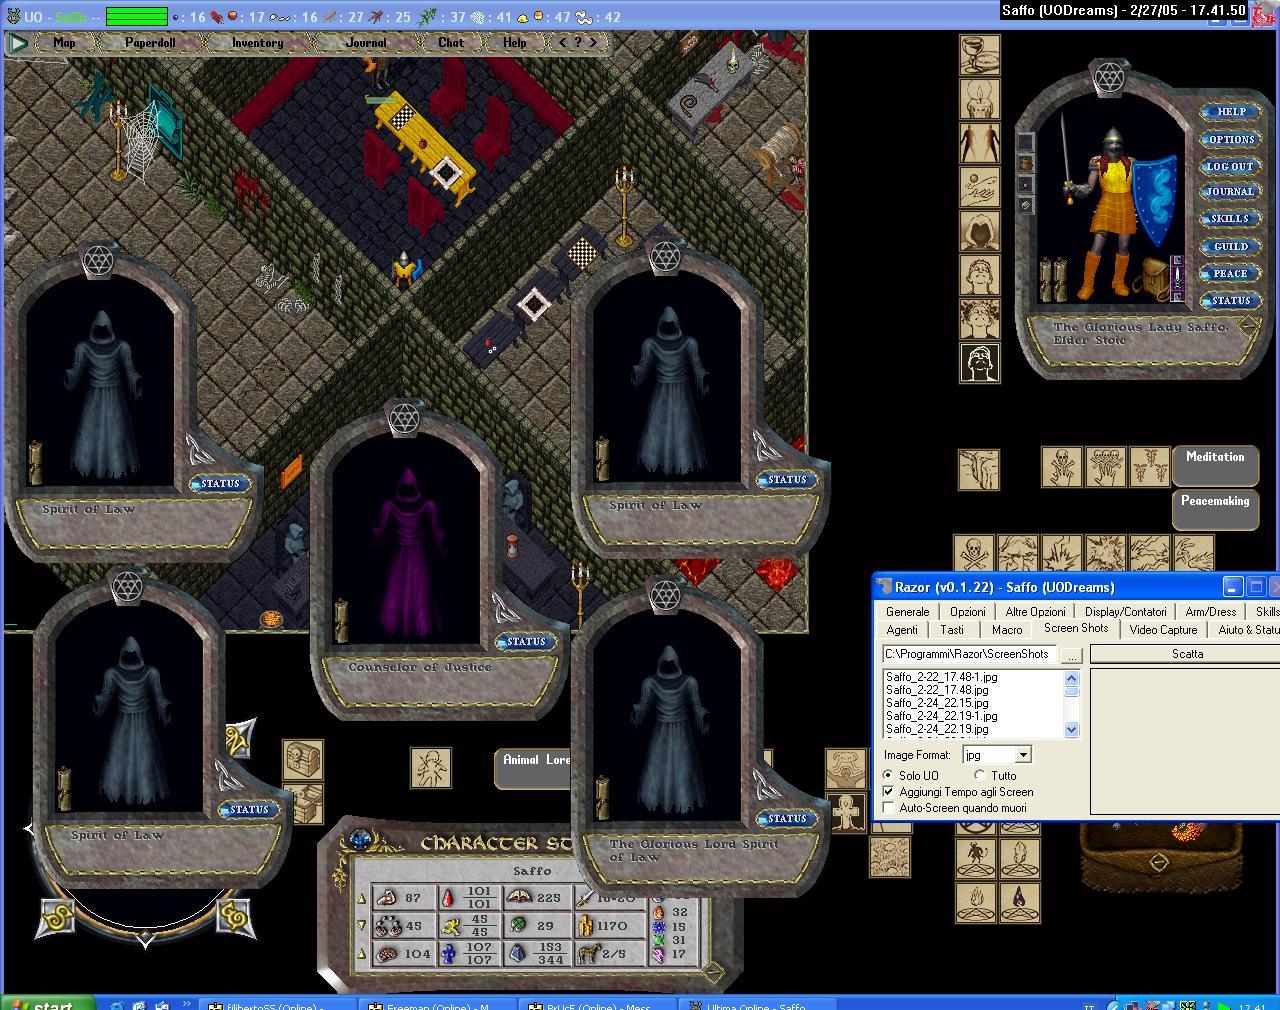Screen dimensions: 1280x1010
Task: Click the STATUS button on Saffo's paperdoll
Action: point(1231,300)
